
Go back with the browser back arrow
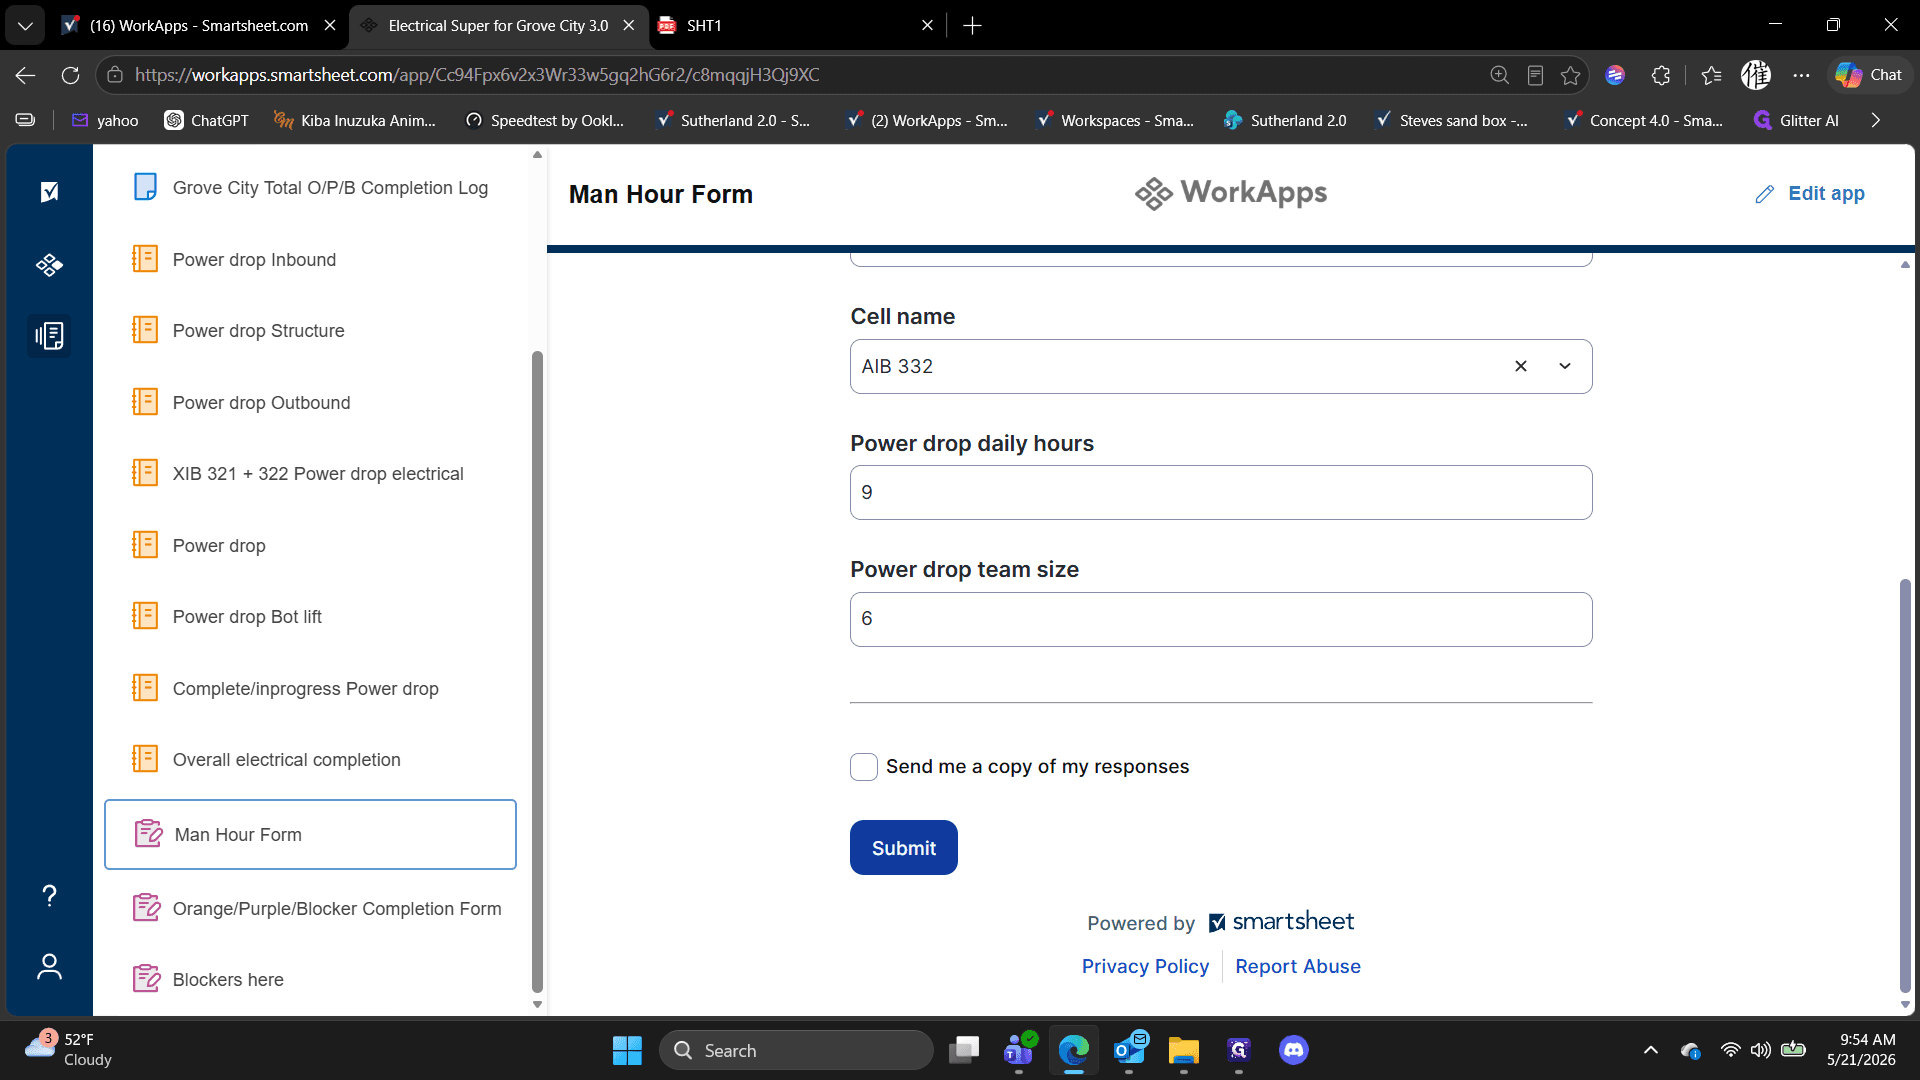25,75
